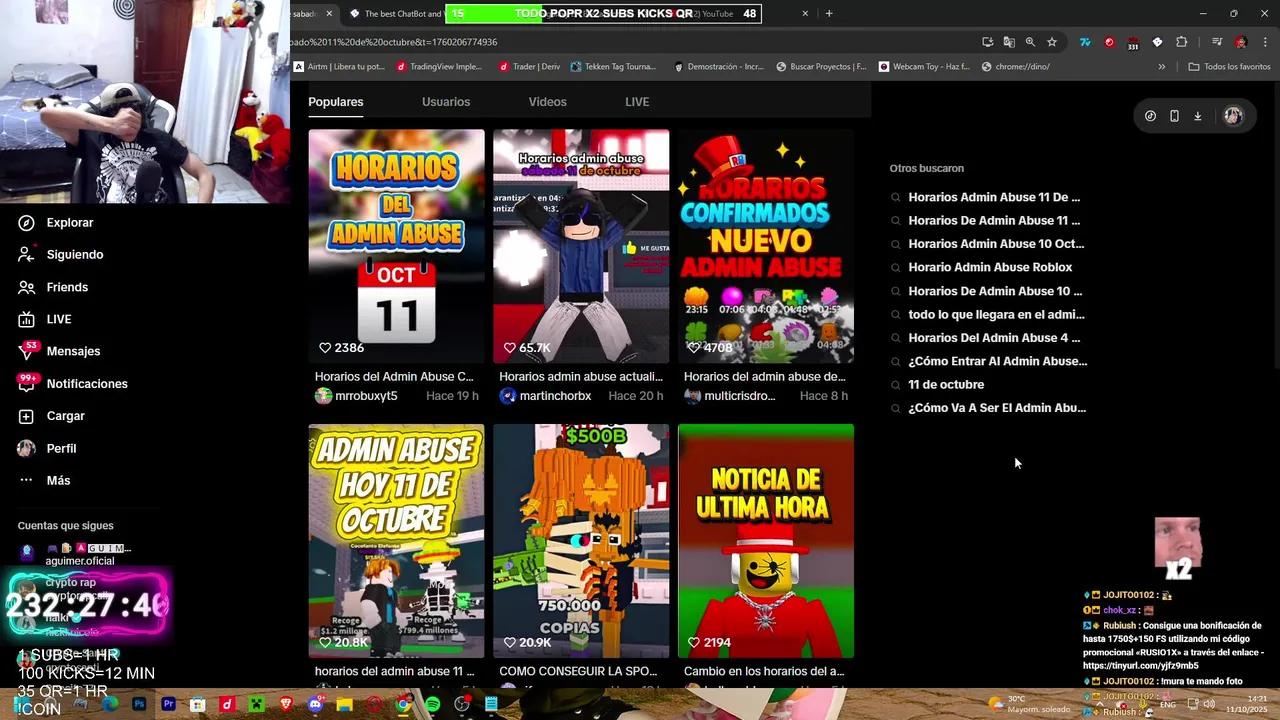The width and height of the screenshot is (1280, 720).
Task: Open Noticia de Ultima Hora video
Action: [766, 541]
